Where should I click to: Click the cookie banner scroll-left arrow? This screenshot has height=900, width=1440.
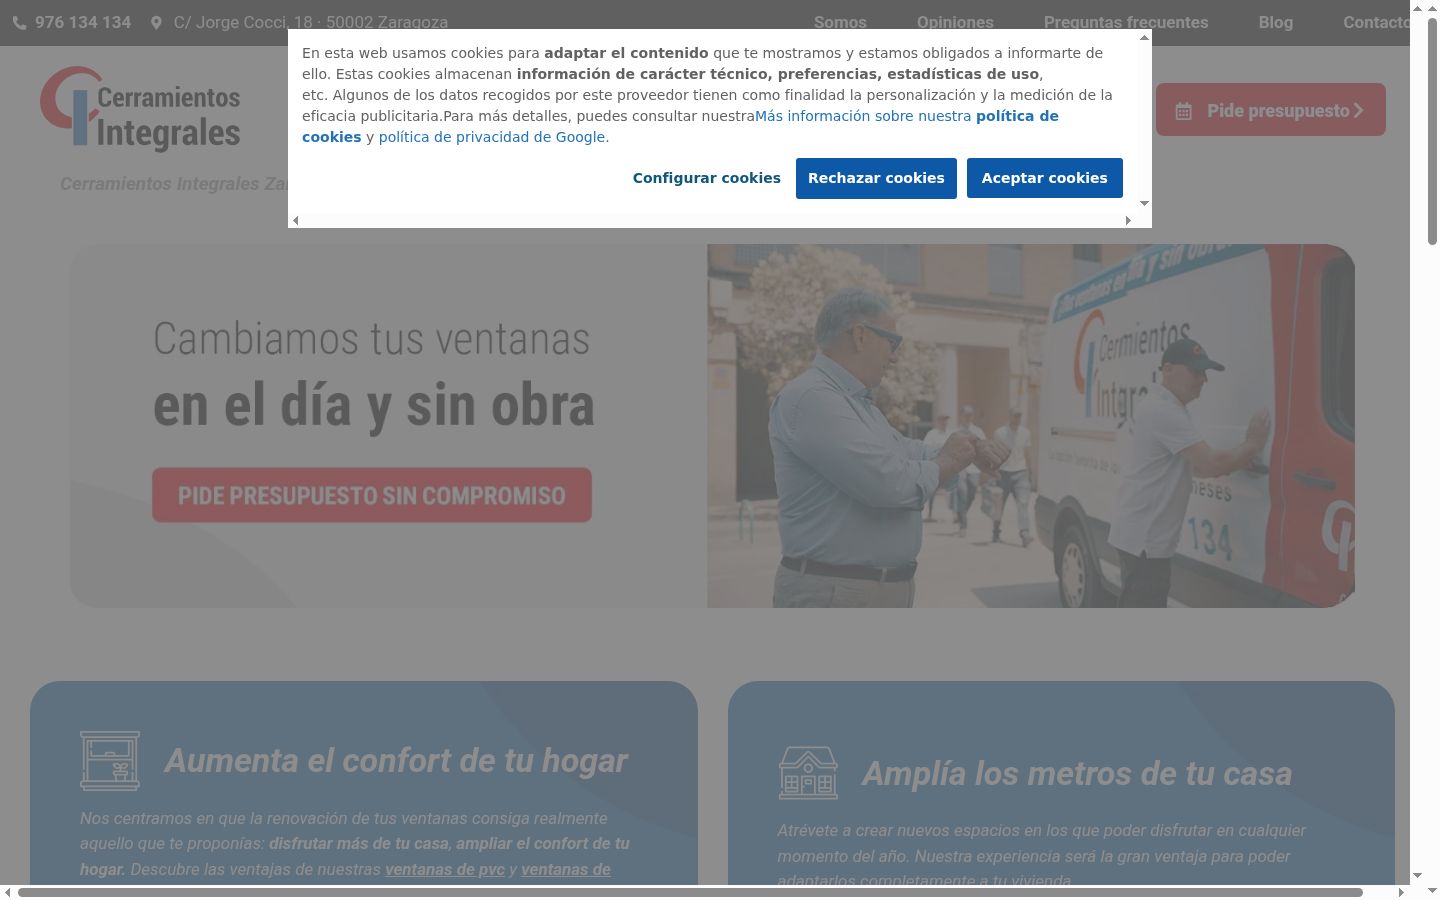tap(295, 221)
